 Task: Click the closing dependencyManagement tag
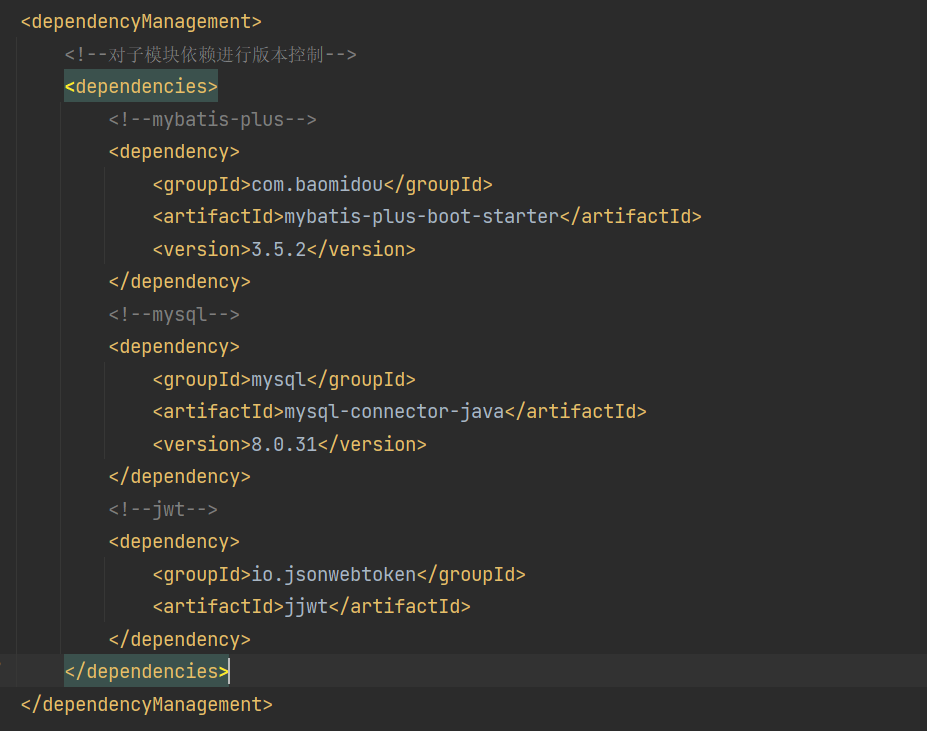[x=146, y=704]
